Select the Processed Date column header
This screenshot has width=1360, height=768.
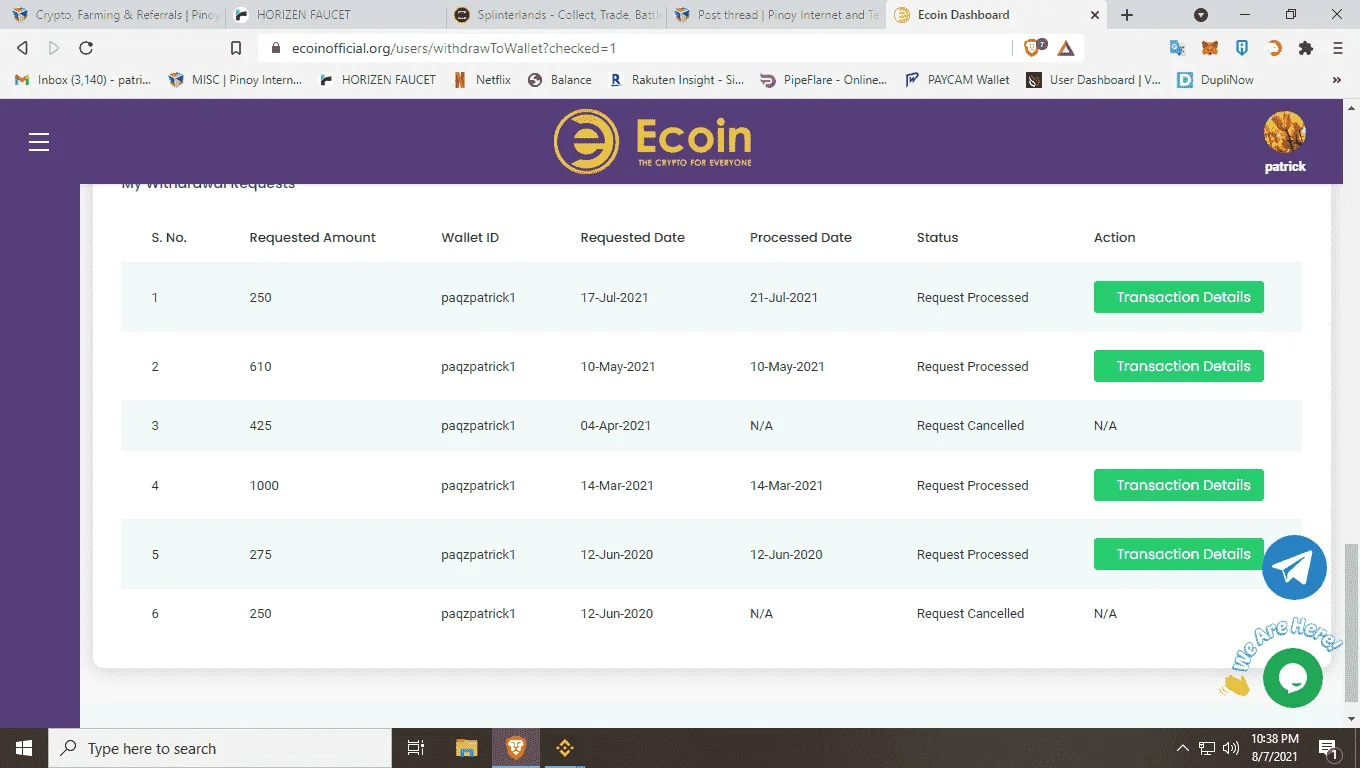point(800,237)
